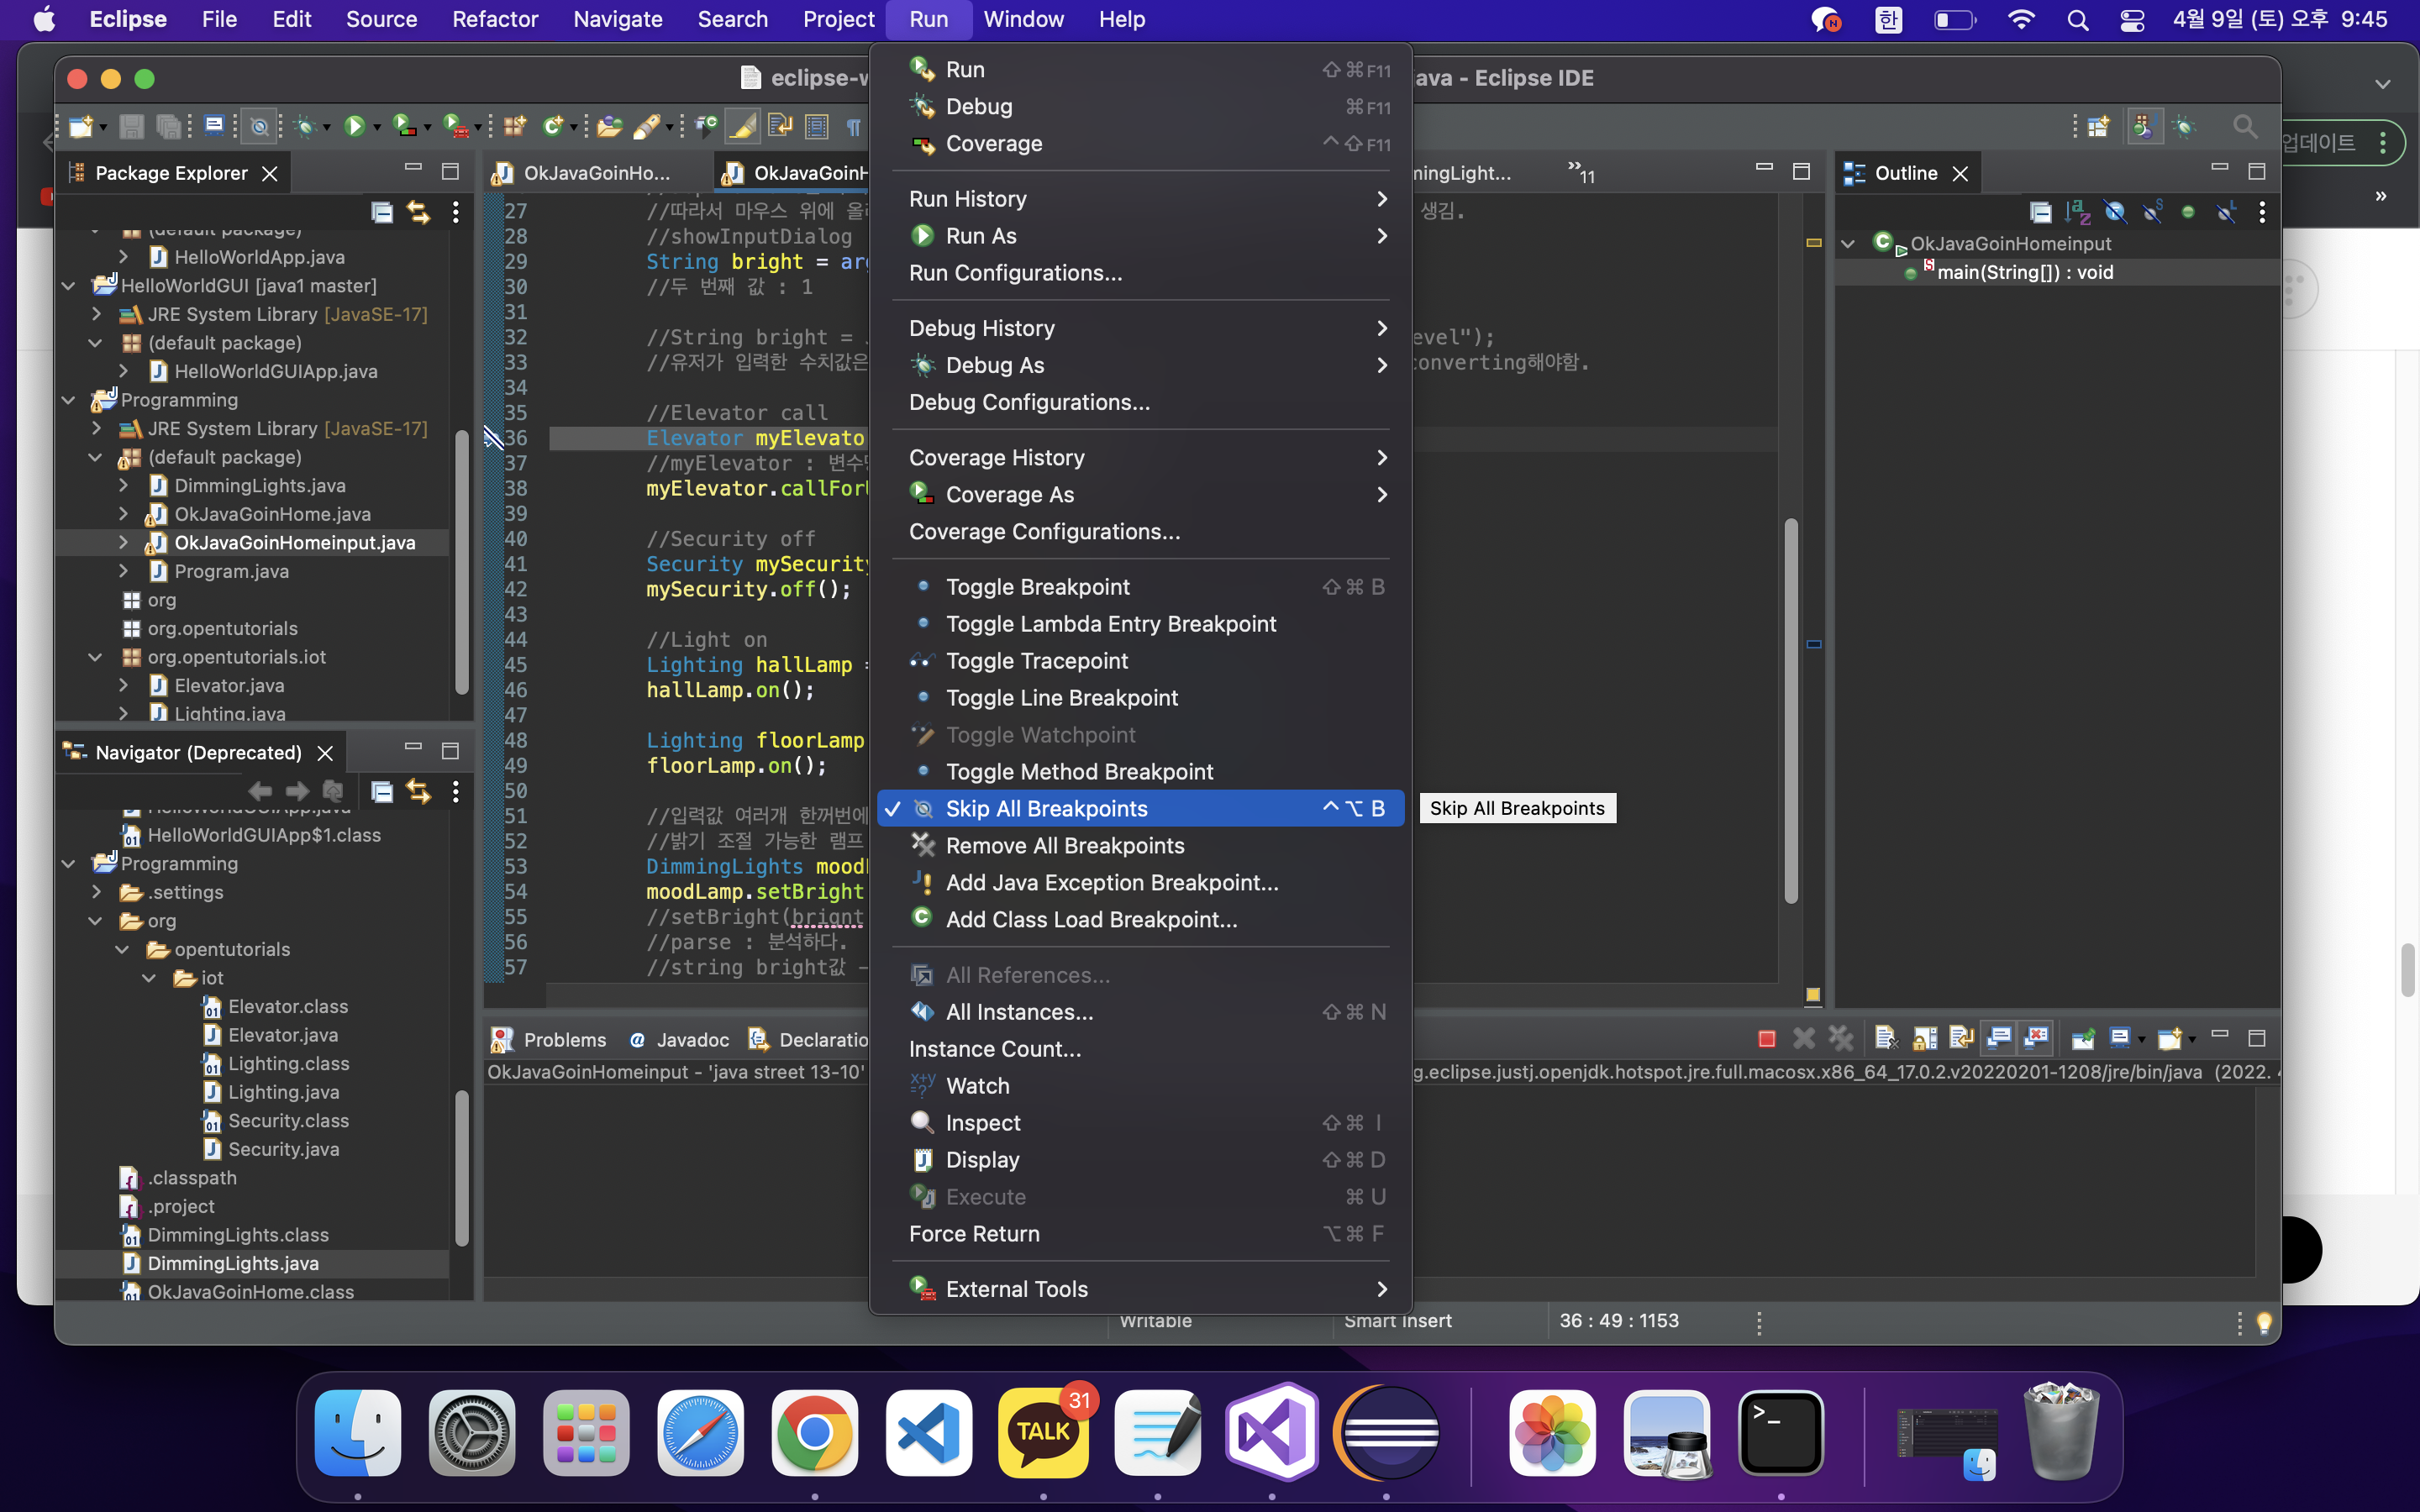This screenshot has width=2420, height=1512.
Task: Toggle Mark Occurrences highlighter in toolbar
Action: click(x=742, y=126)
